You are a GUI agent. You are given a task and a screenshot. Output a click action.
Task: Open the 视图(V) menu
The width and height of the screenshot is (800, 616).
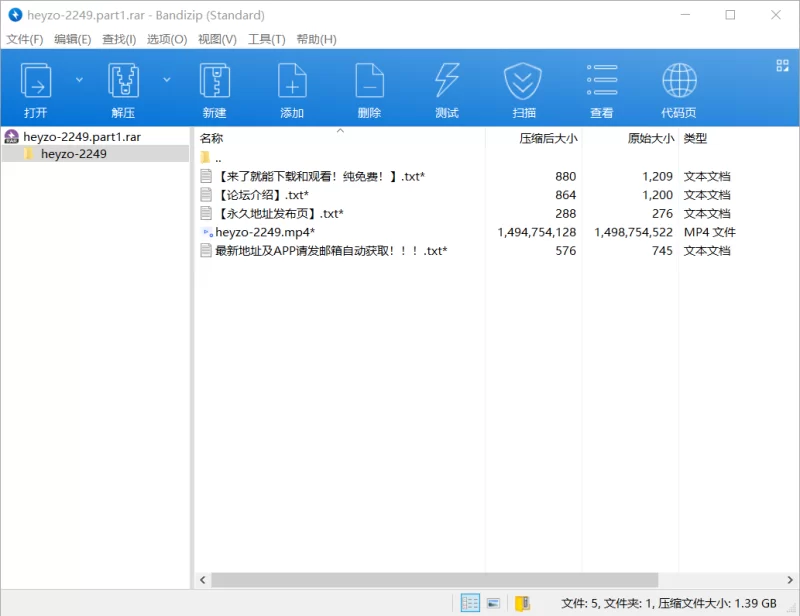coord(217,39)
